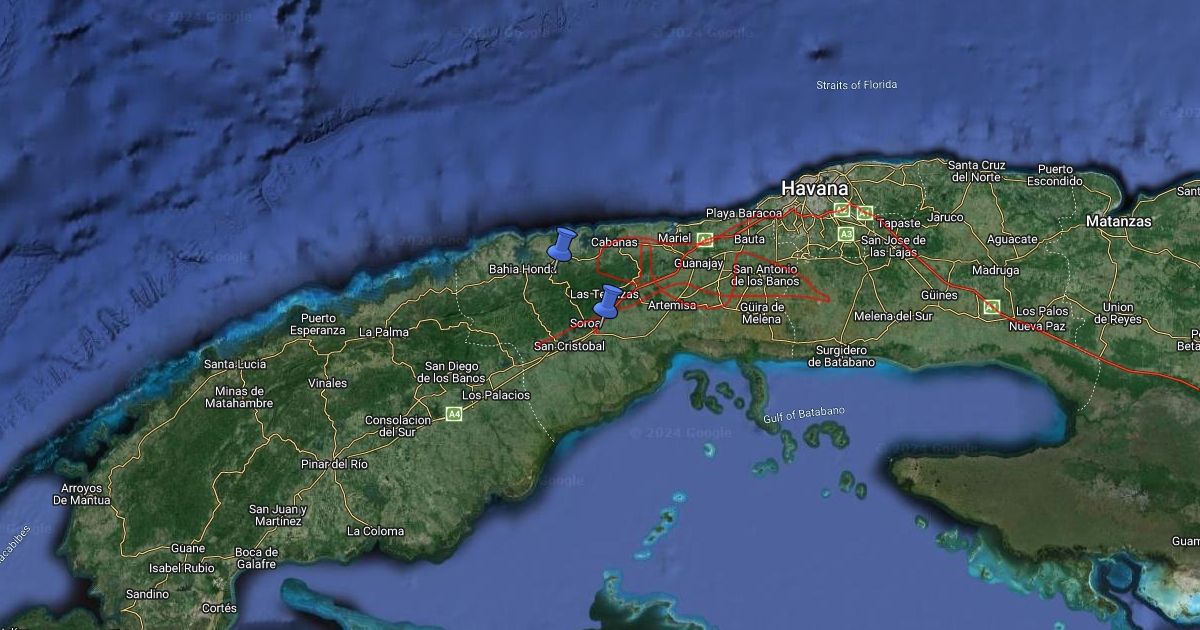Click the A4 road shield near Mariel
This screenshot has height=630, width=1200.
coord(705,239)
